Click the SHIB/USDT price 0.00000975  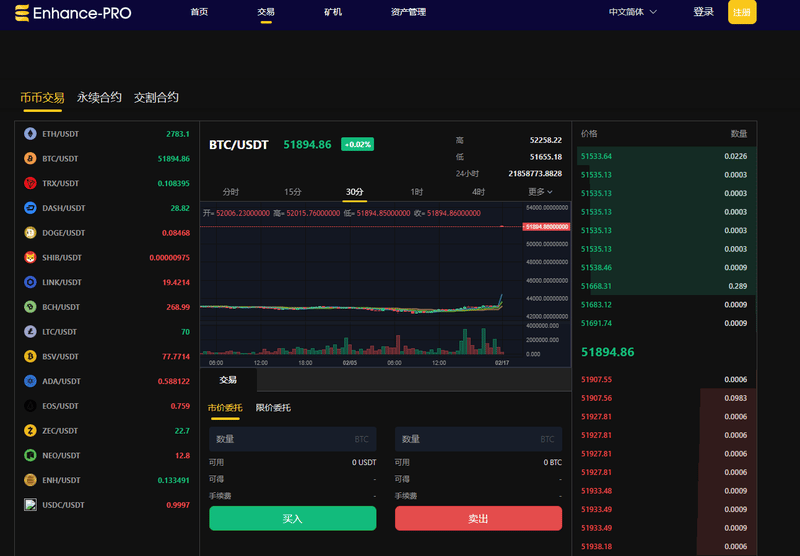coord(169,258)
